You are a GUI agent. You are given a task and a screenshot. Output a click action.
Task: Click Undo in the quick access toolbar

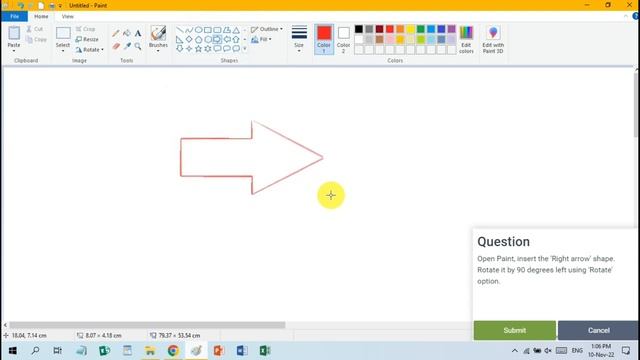tap(21, 5)
